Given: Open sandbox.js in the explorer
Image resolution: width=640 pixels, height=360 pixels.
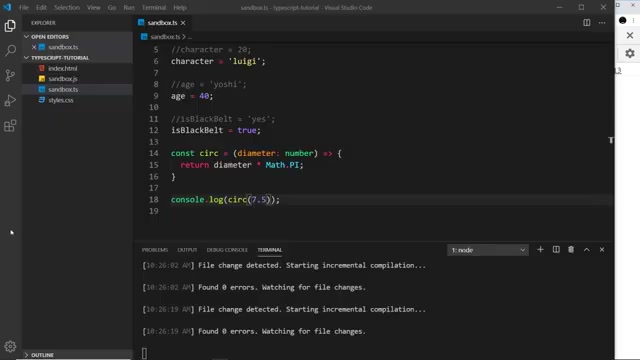Looking at the screenshot, I should (x=62, y=79).
